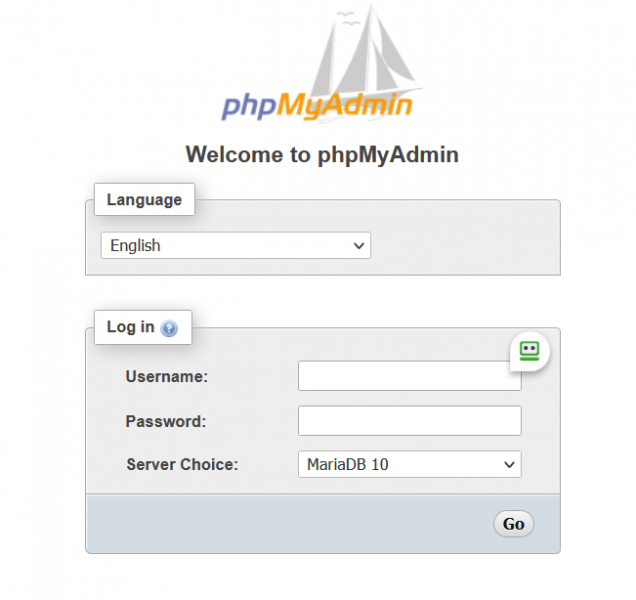Open the Log in help question-mark icon
636x600 pixels.
tap(169, 328)
